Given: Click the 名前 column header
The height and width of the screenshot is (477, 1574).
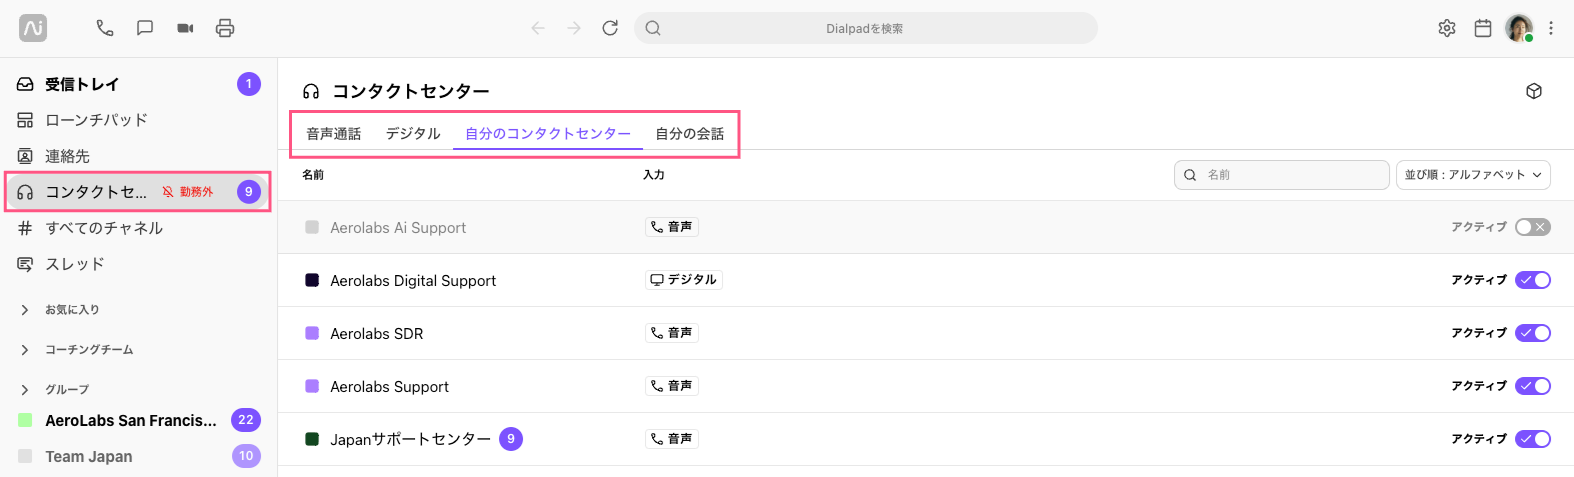Looking at the screenshot, I should pyautogui.click(x=313, y=175).
